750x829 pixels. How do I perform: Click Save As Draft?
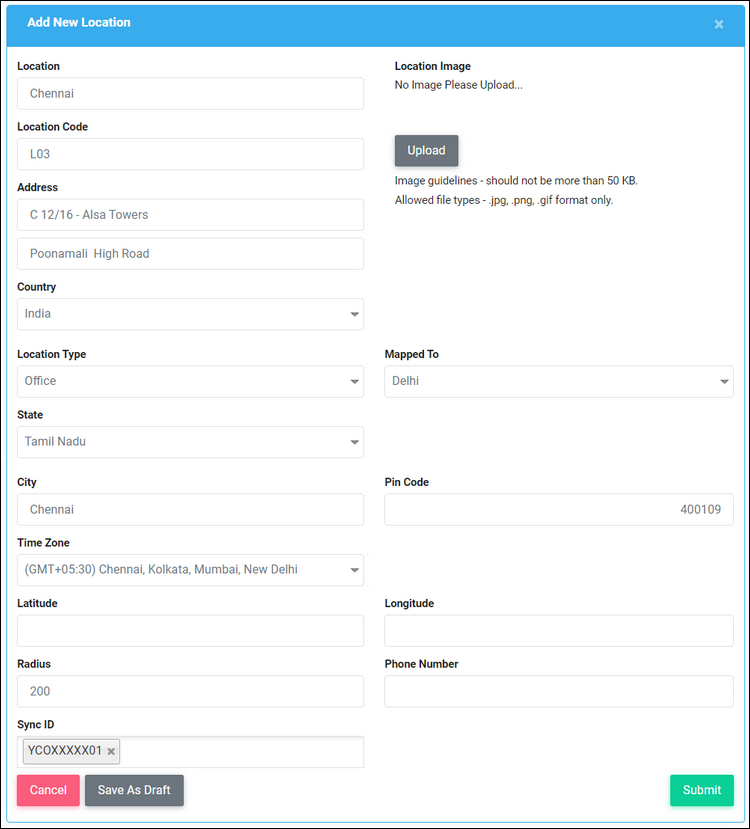pyautogui.click(x=134, y=790)
